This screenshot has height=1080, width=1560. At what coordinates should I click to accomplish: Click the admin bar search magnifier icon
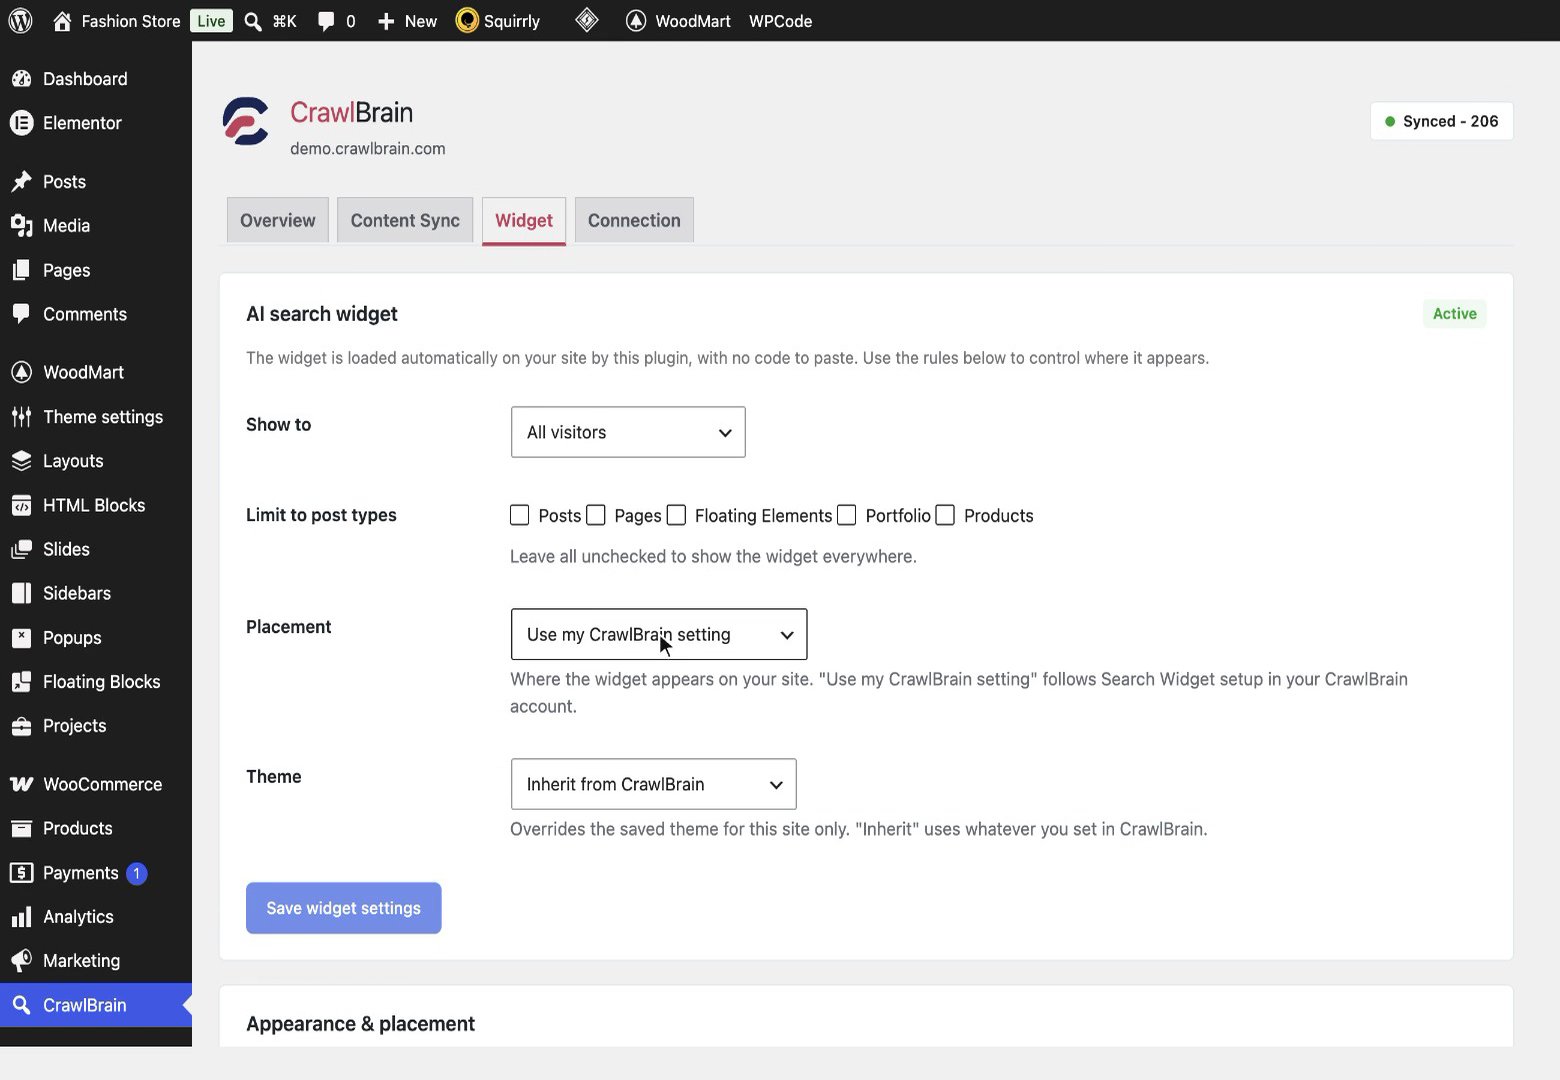point(253,21)
